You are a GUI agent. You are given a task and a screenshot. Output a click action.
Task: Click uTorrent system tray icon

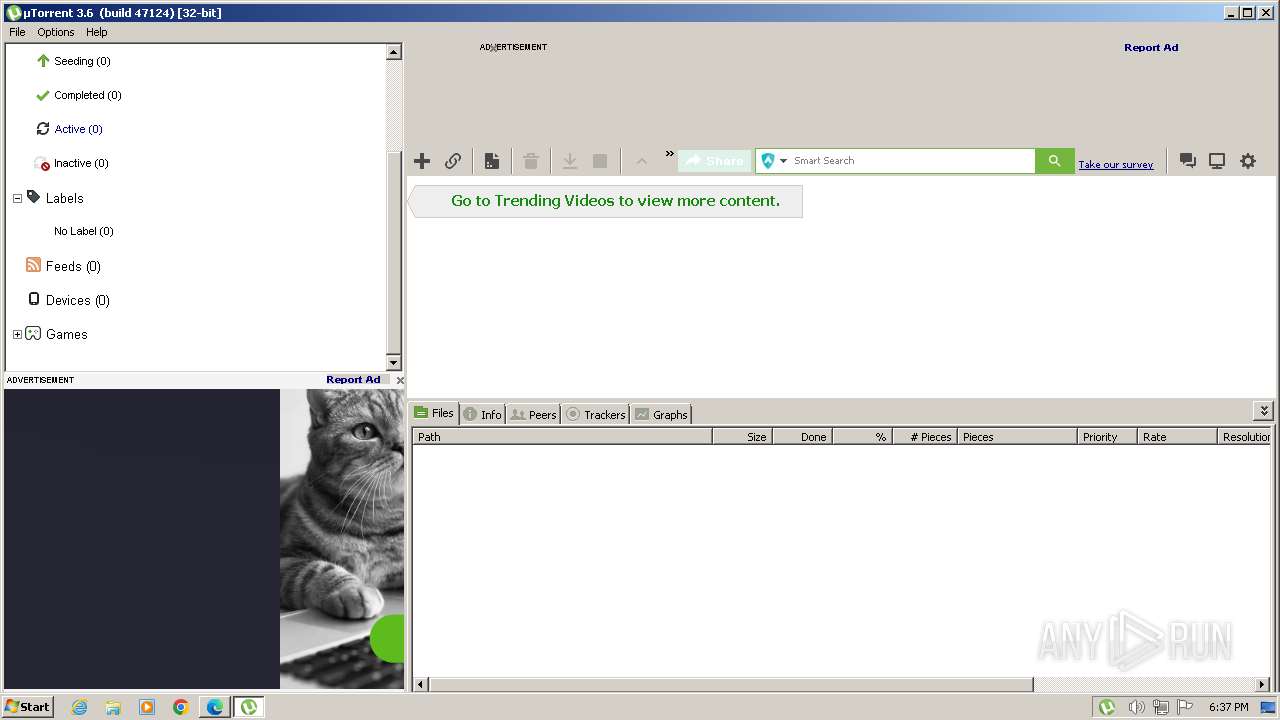pos(1107,707)
